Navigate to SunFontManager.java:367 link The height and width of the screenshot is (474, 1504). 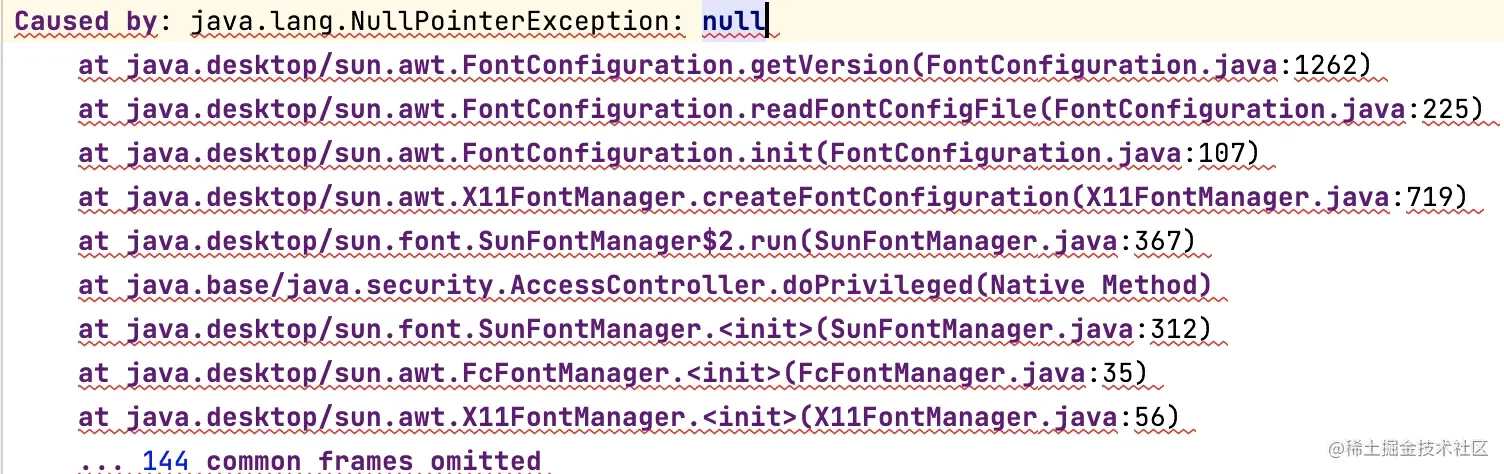tap(1002, 242)
